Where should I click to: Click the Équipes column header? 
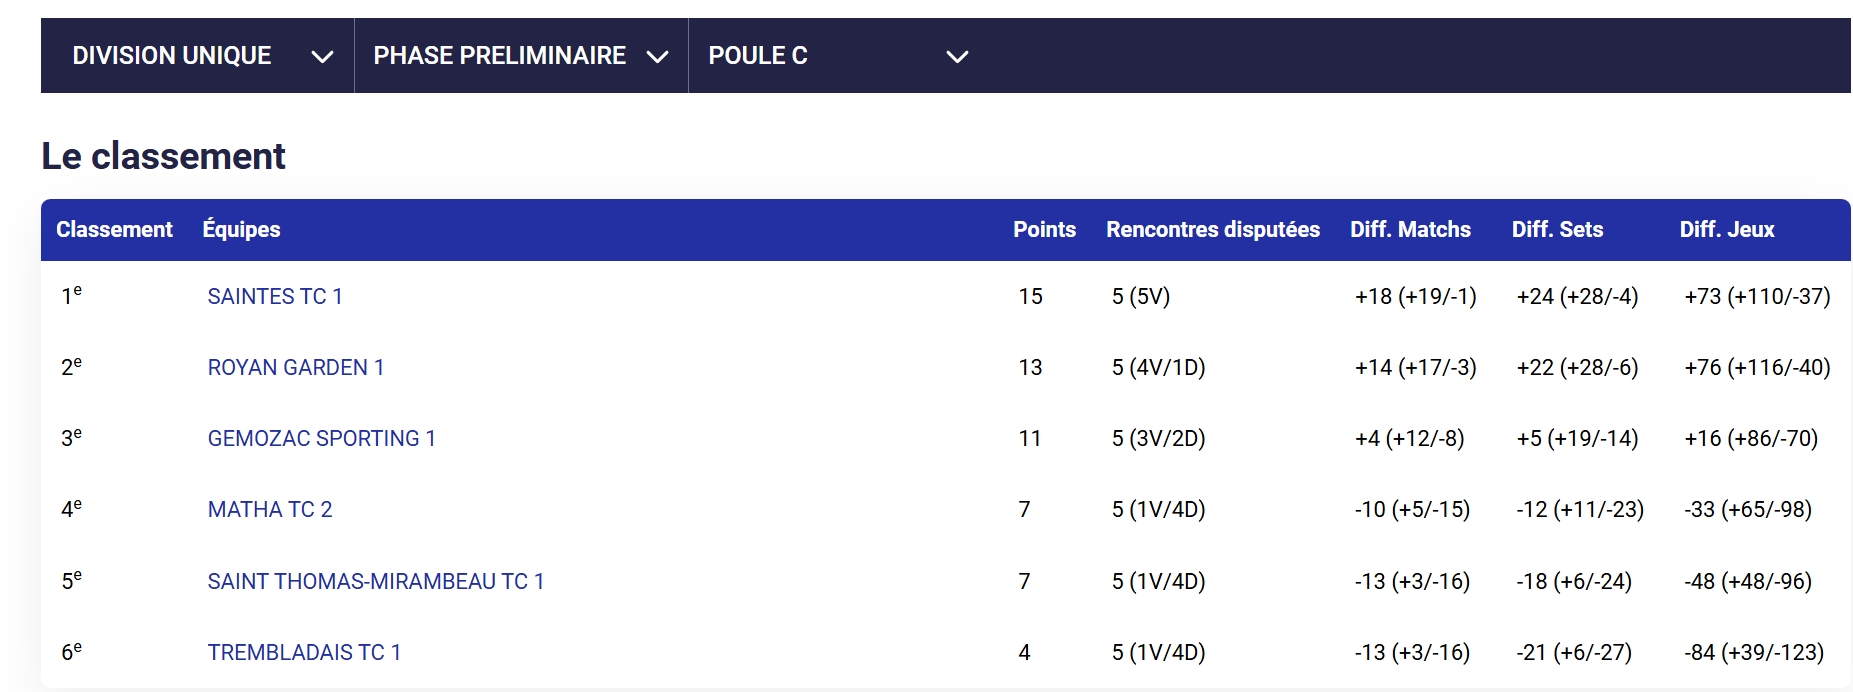(241, 230)
